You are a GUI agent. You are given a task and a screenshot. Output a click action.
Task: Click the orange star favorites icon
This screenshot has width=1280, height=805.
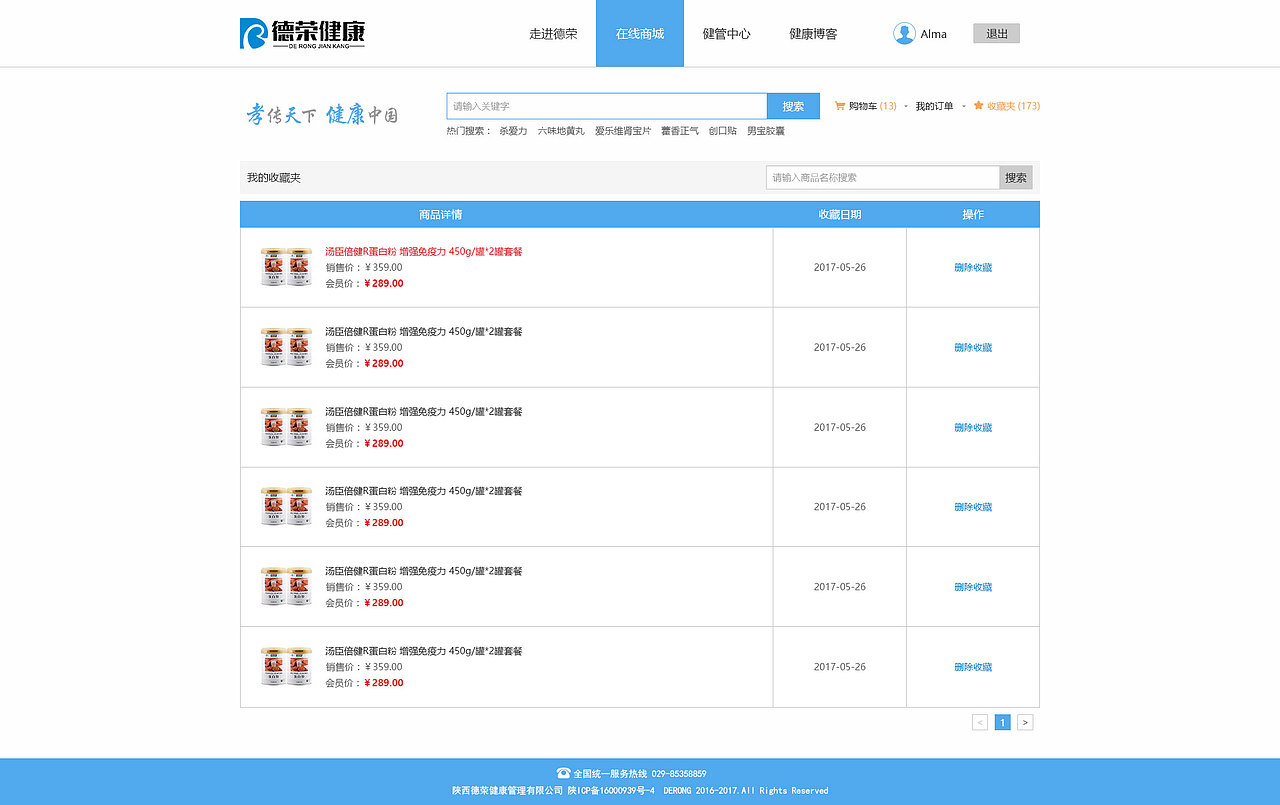click(977, 105)
